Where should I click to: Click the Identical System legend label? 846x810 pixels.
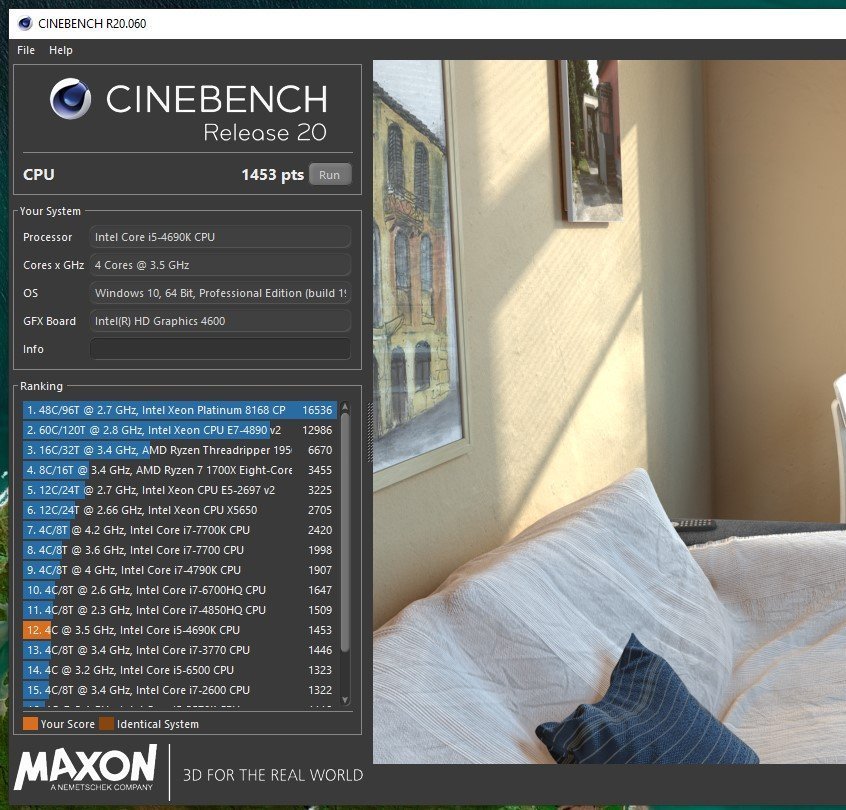click(x=158, y=724)
